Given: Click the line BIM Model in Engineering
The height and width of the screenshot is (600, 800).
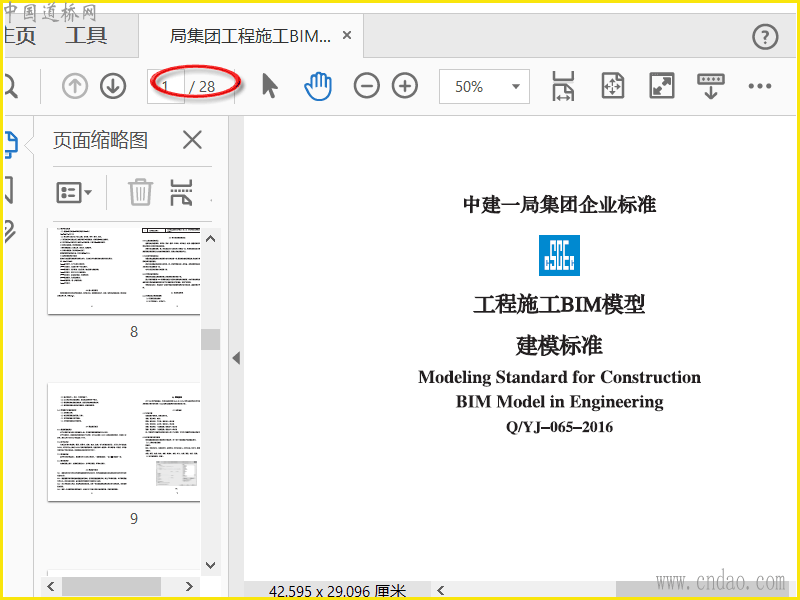Looking at the screenshot, I should point(559,402).
